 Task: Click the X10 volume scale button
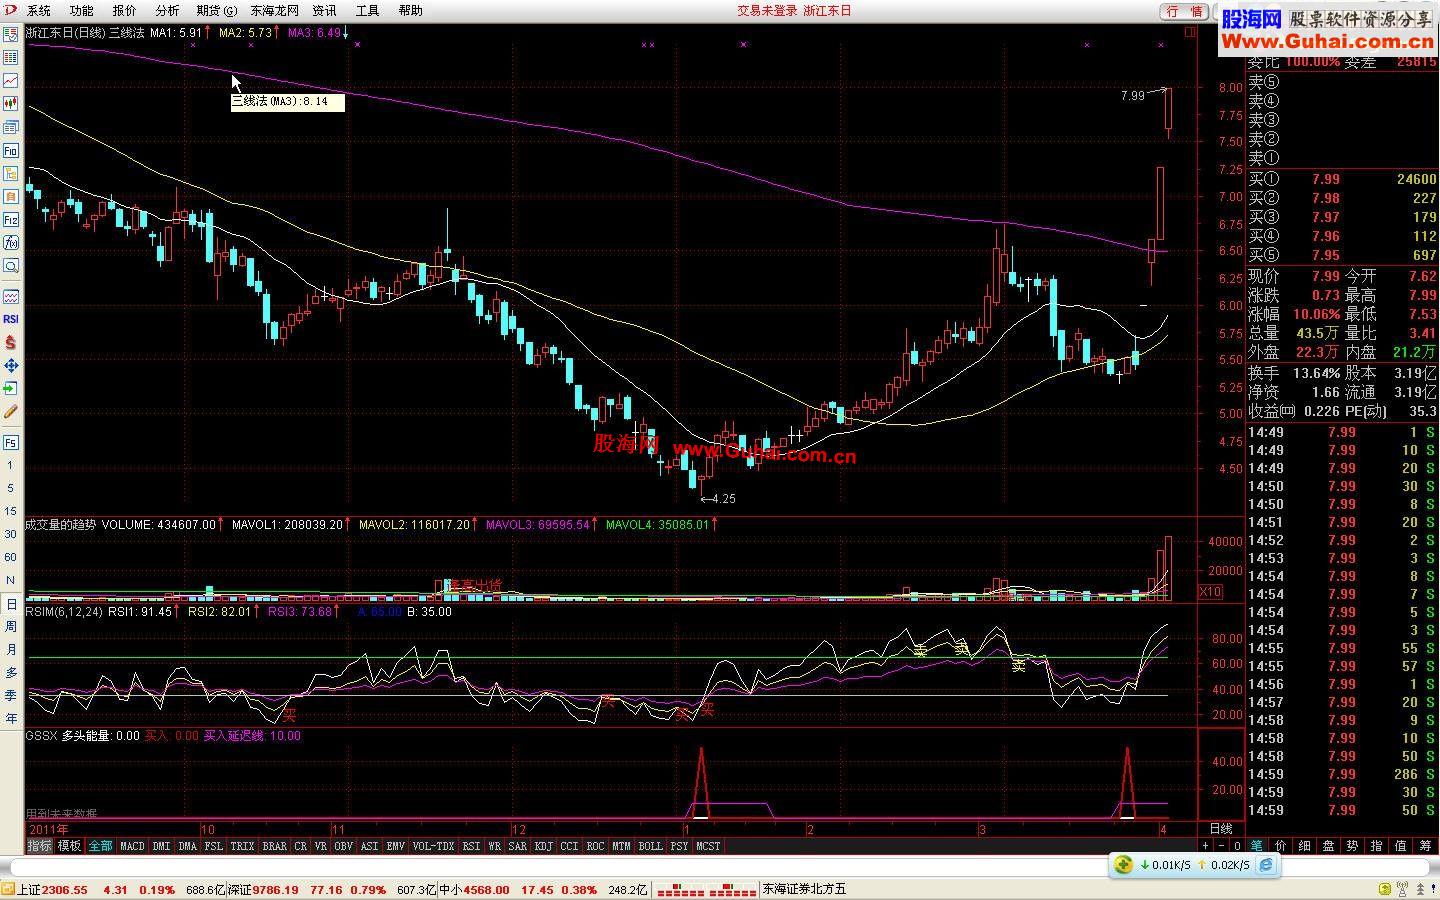pos(1210,592)
